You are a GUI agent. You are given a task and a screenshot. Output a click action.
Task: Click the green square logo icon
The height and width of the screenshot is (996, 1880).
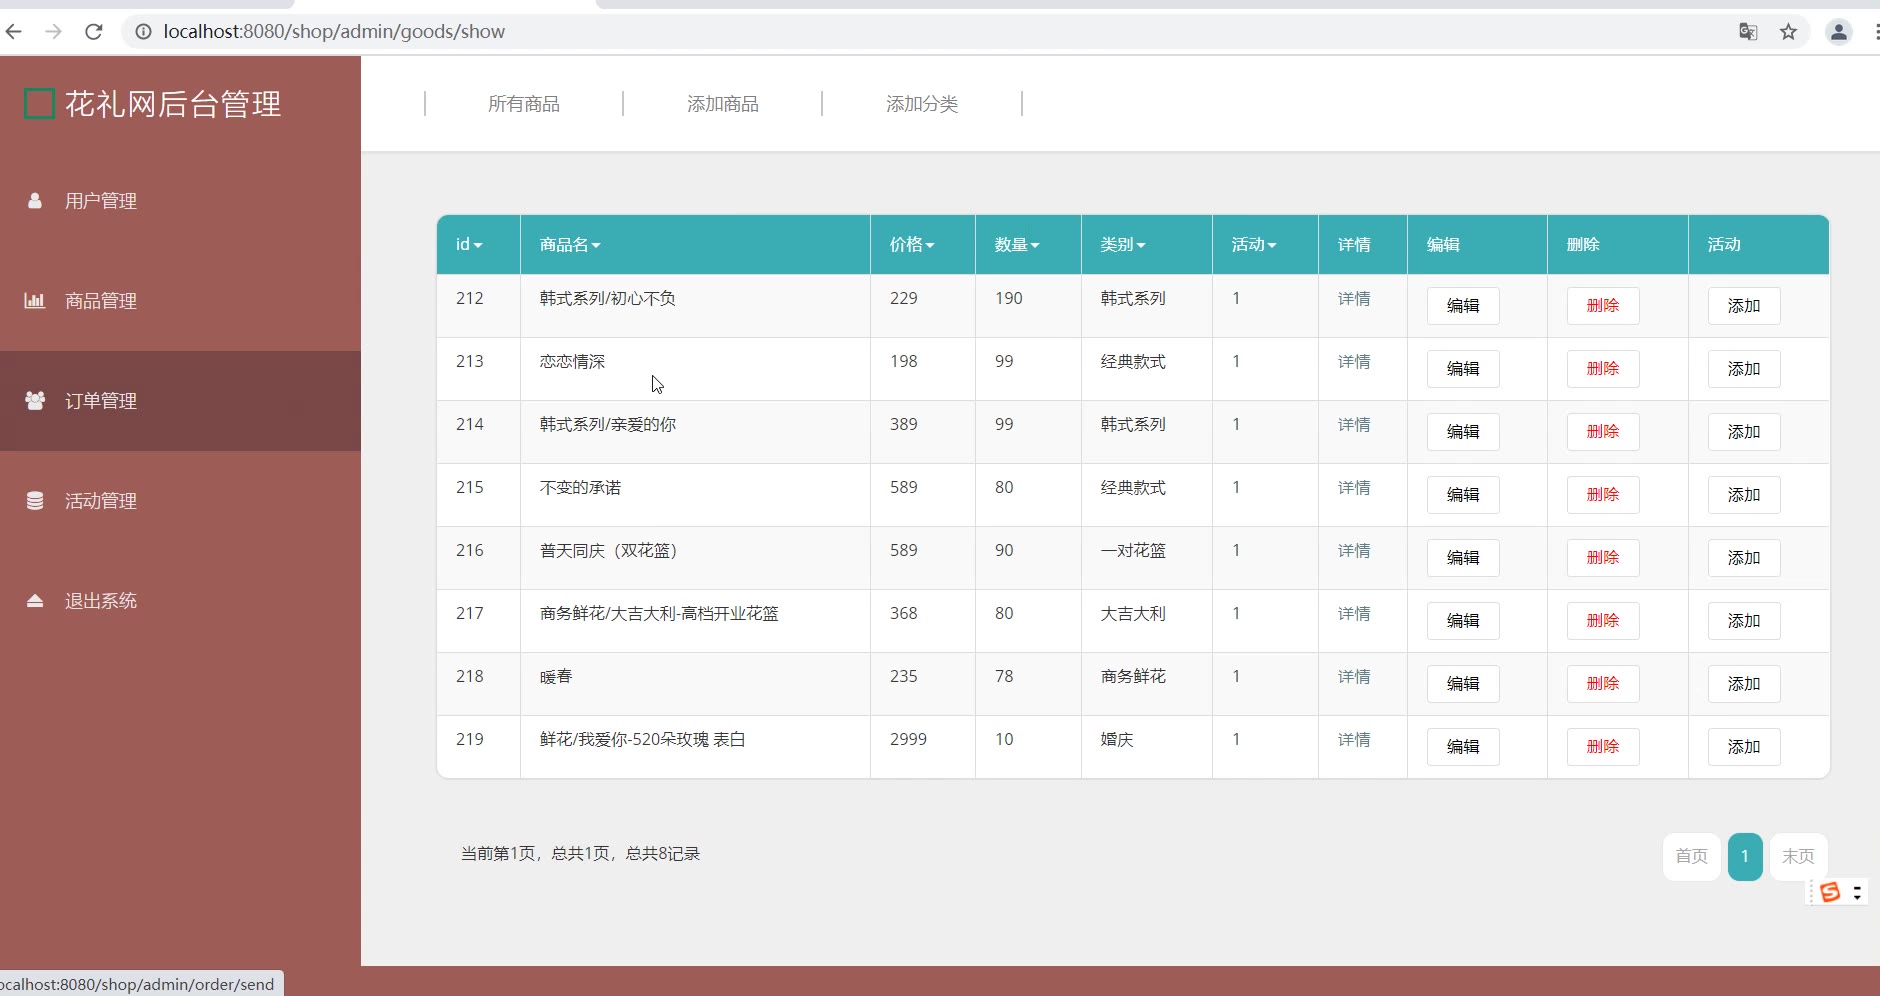pos(39,104)
